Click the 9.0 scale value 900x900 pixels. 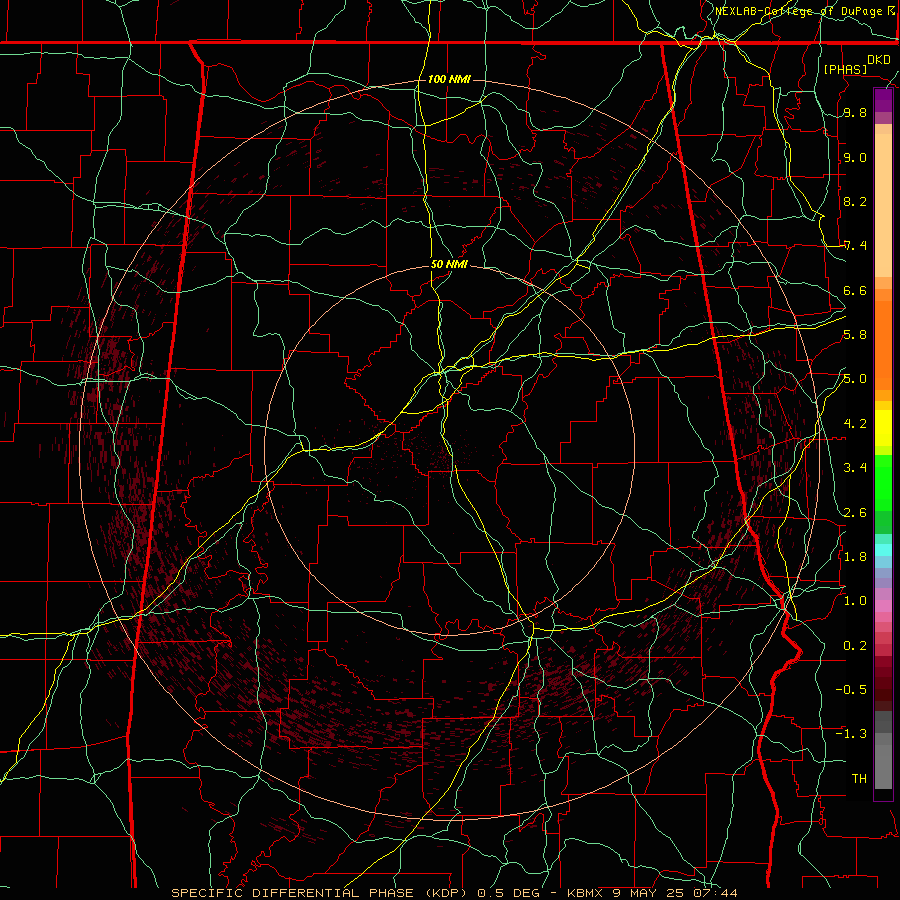pos(855,157)
